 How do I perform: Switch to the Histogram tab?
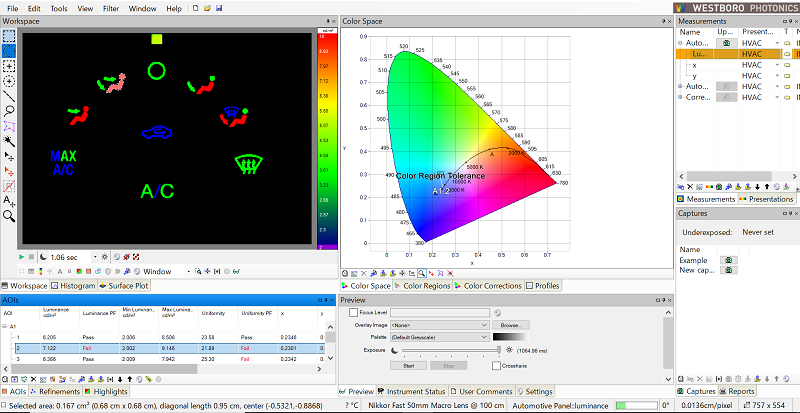(73, 286)
